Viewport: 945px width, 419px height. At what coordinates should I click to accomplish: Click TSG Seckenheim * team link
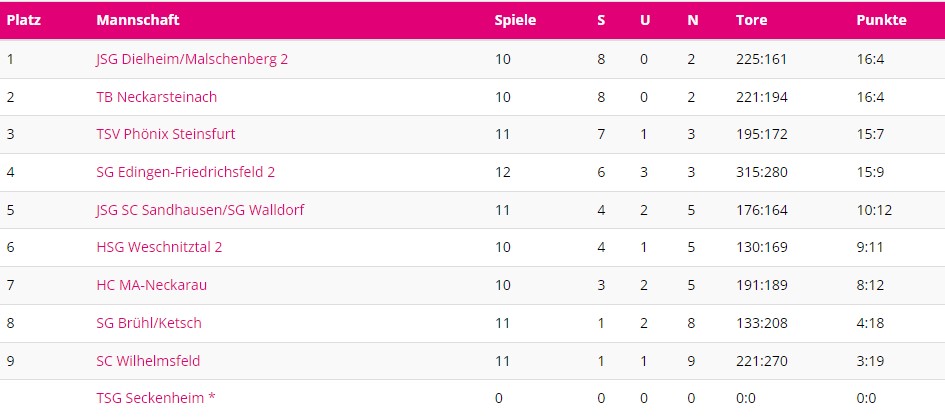156,398
